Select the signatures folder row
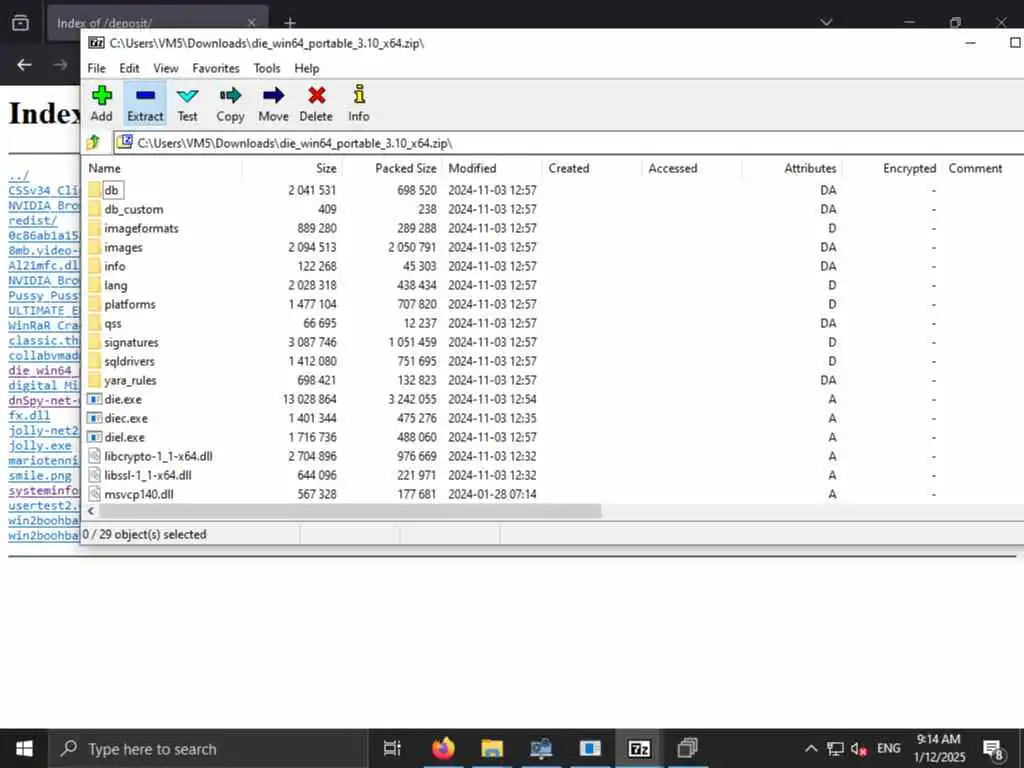This screenshot has height=768, width=1024. pos(554,342)
